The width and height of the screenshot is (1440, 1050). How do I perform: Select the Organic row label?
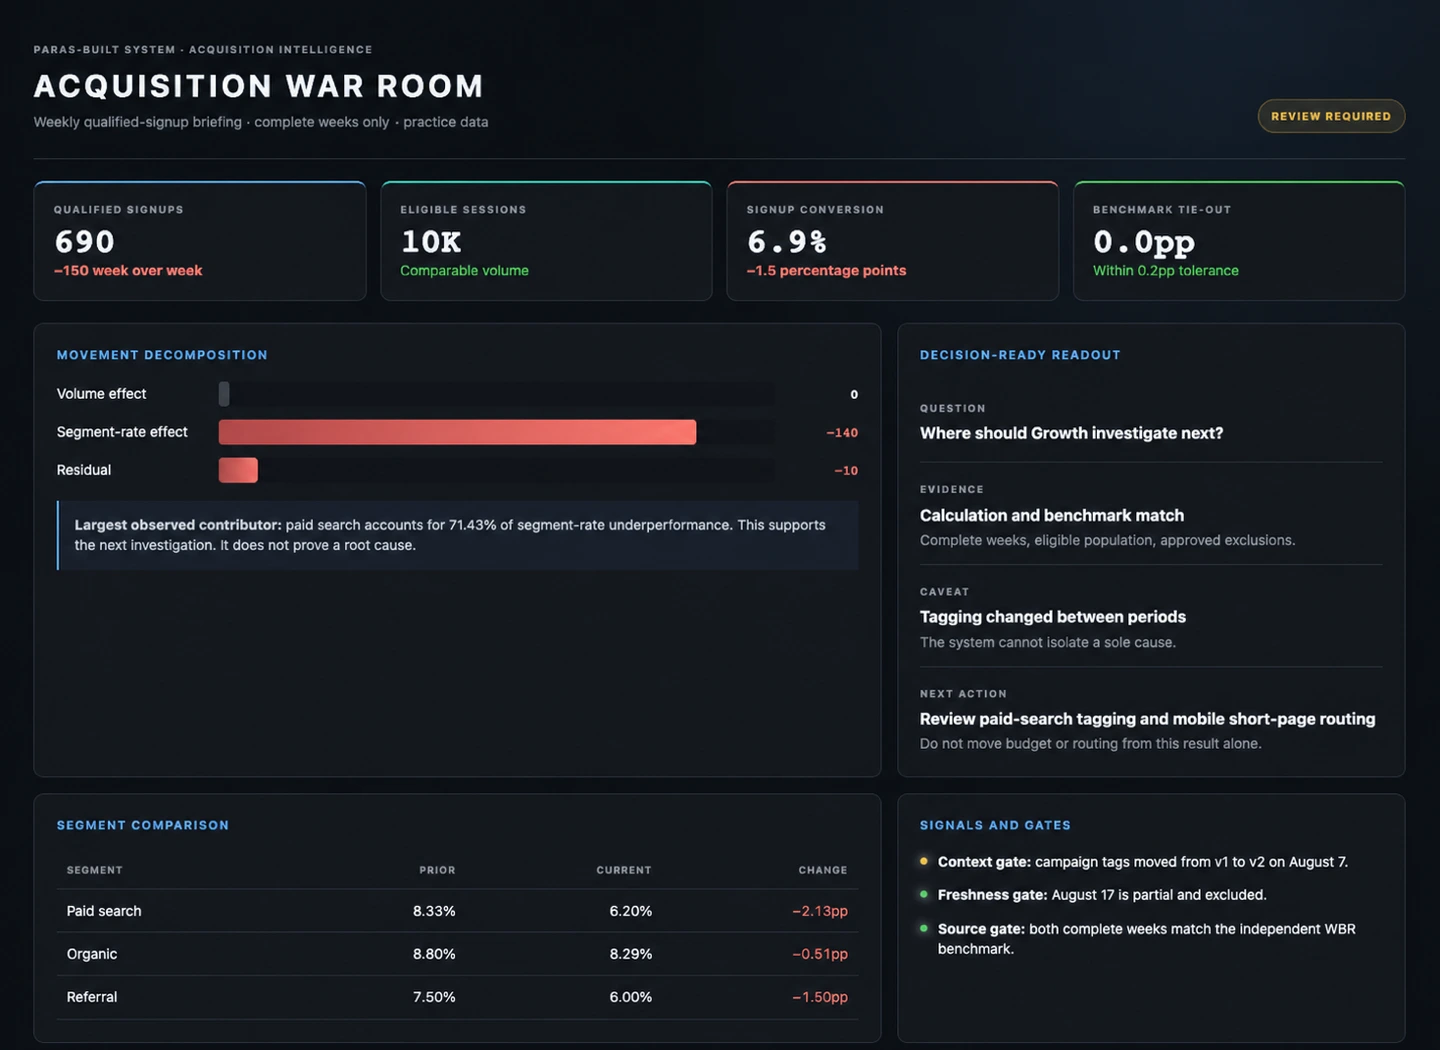92,954
